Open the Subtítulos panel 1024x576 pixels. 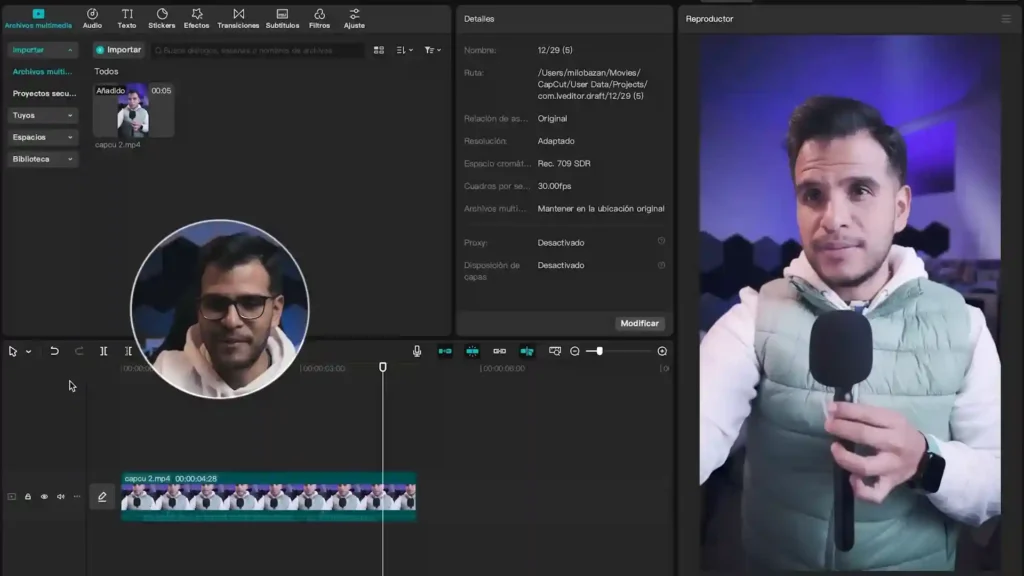pyautogui.click(x=281, y=16)
